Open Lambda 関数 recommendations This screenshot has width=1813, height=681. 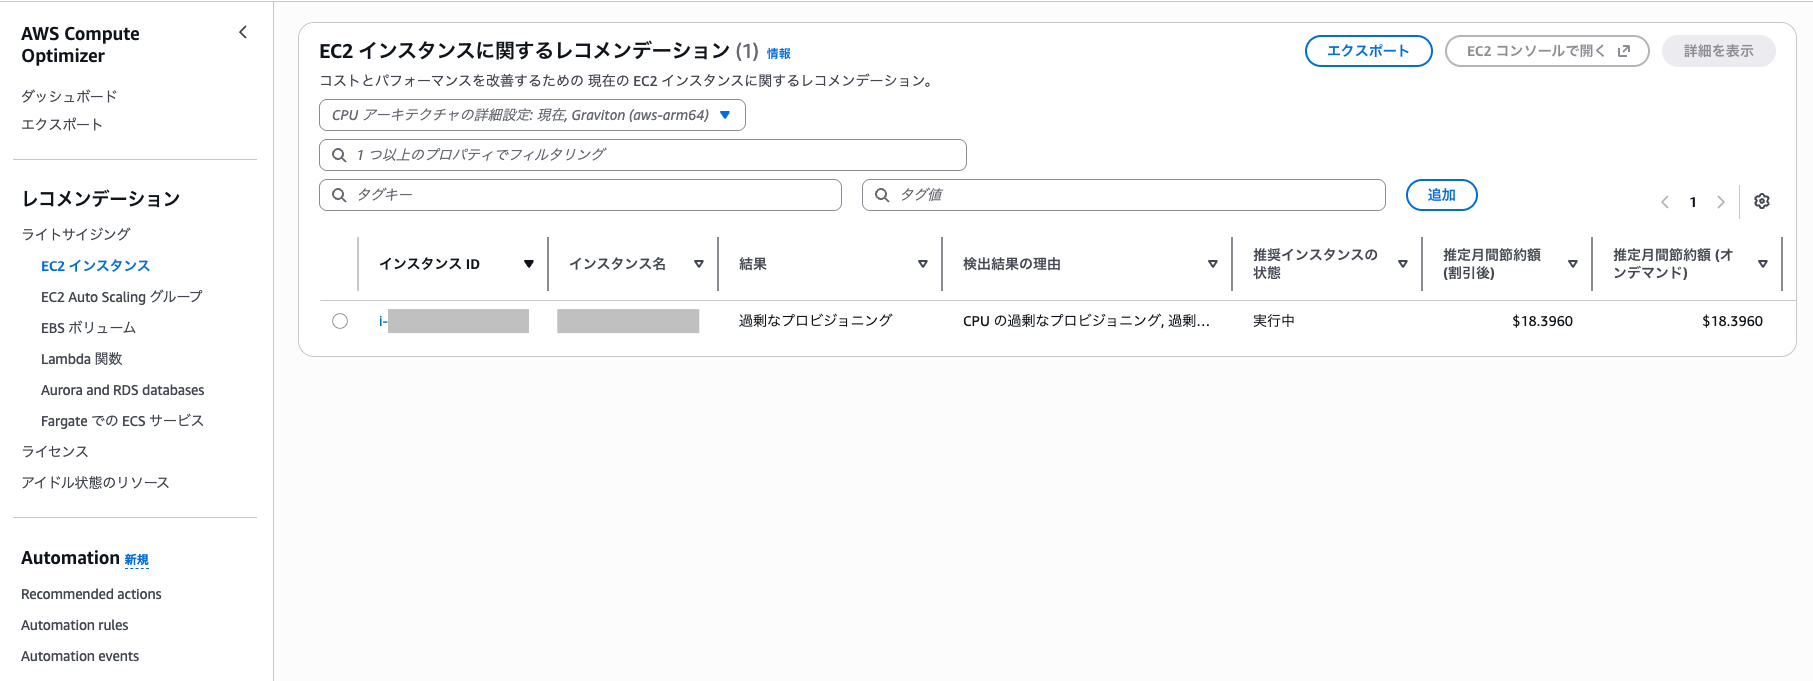82,359
